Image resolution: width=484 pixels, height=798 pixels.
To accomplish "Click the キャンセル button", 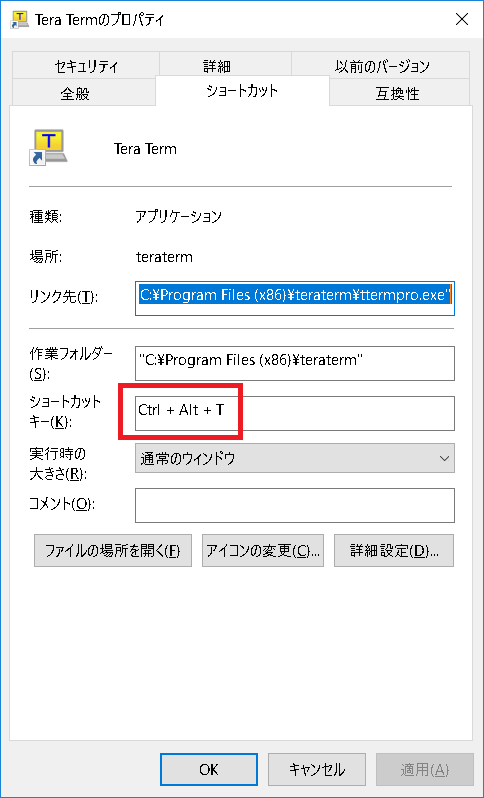I will pyautogui.click(x=317, y=770).
